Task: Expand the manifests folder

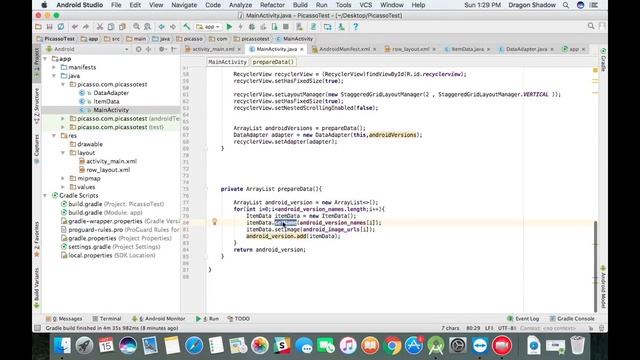Action: pos(54,67)
